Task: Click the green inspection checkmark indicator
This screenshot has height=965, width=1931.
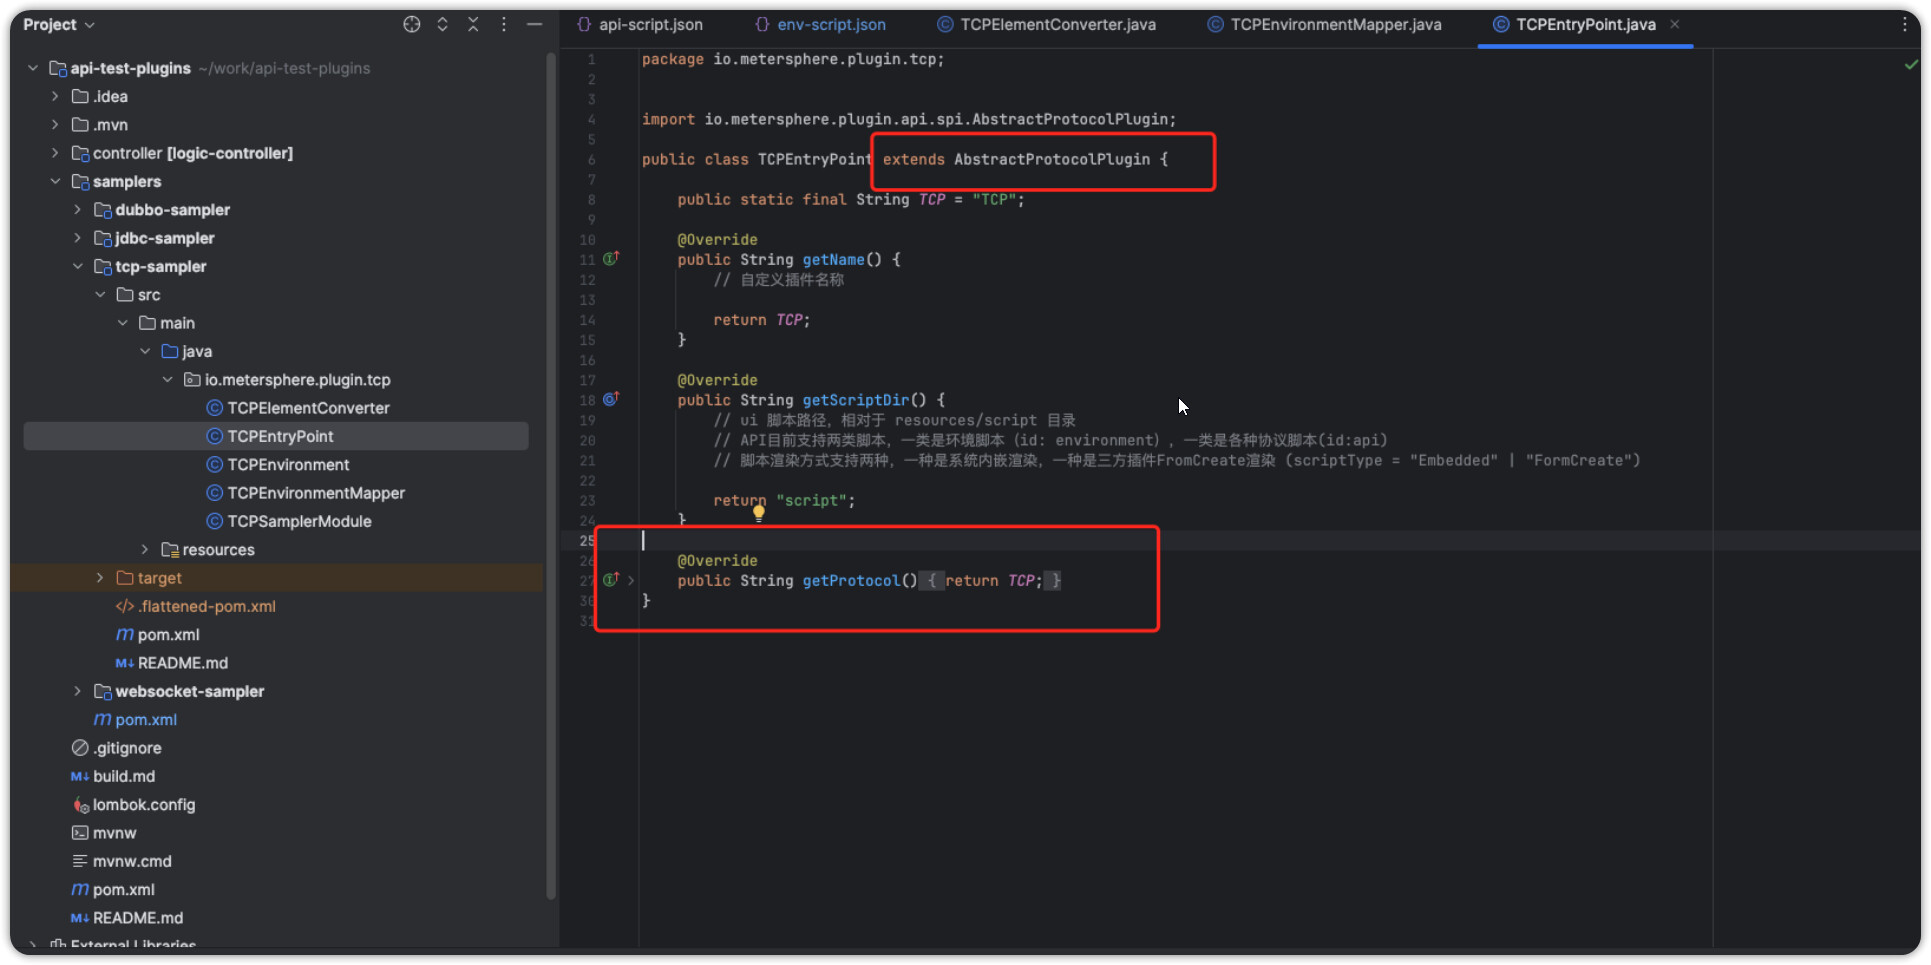Action: click(1911, 64)
